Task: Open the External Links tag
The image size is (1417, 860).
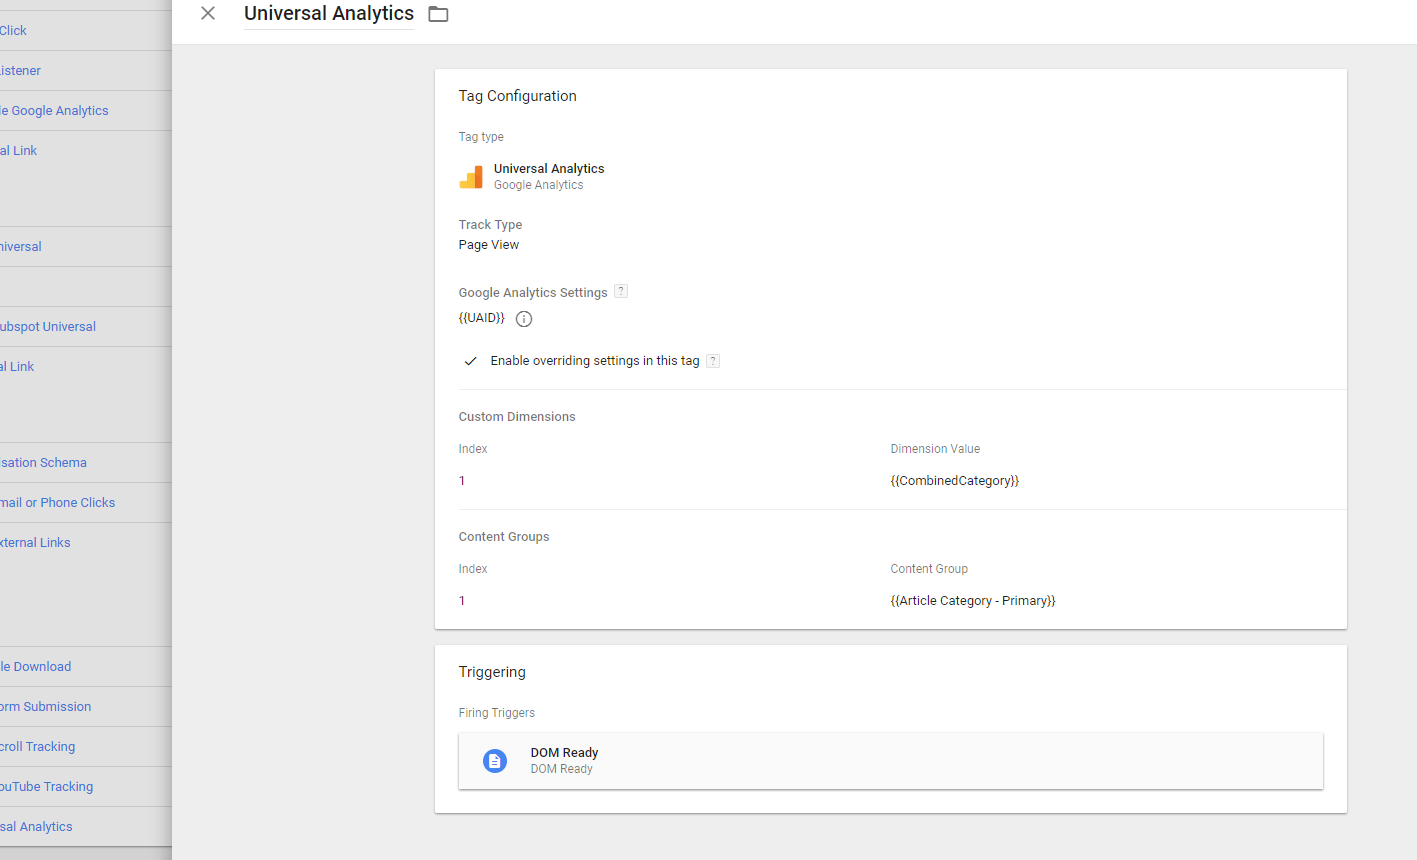Action: (35, 543)
